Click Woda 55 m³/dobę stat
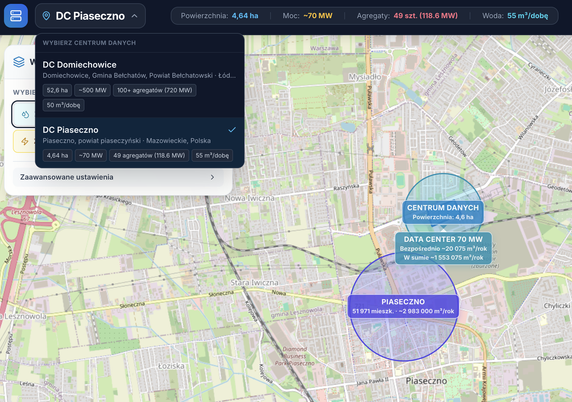Viewport: 572px width, 402px height. point(515,16)
